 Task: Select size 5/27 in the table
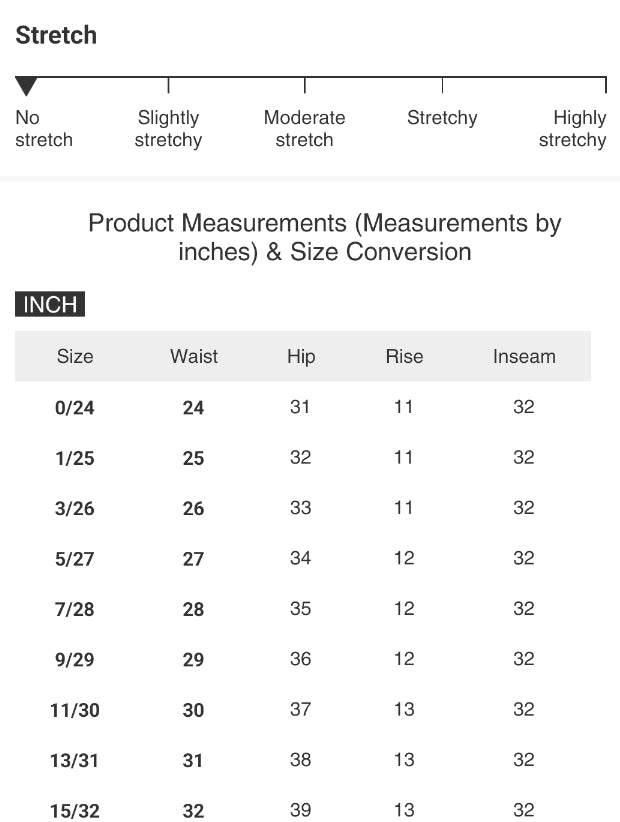[75, 560]
